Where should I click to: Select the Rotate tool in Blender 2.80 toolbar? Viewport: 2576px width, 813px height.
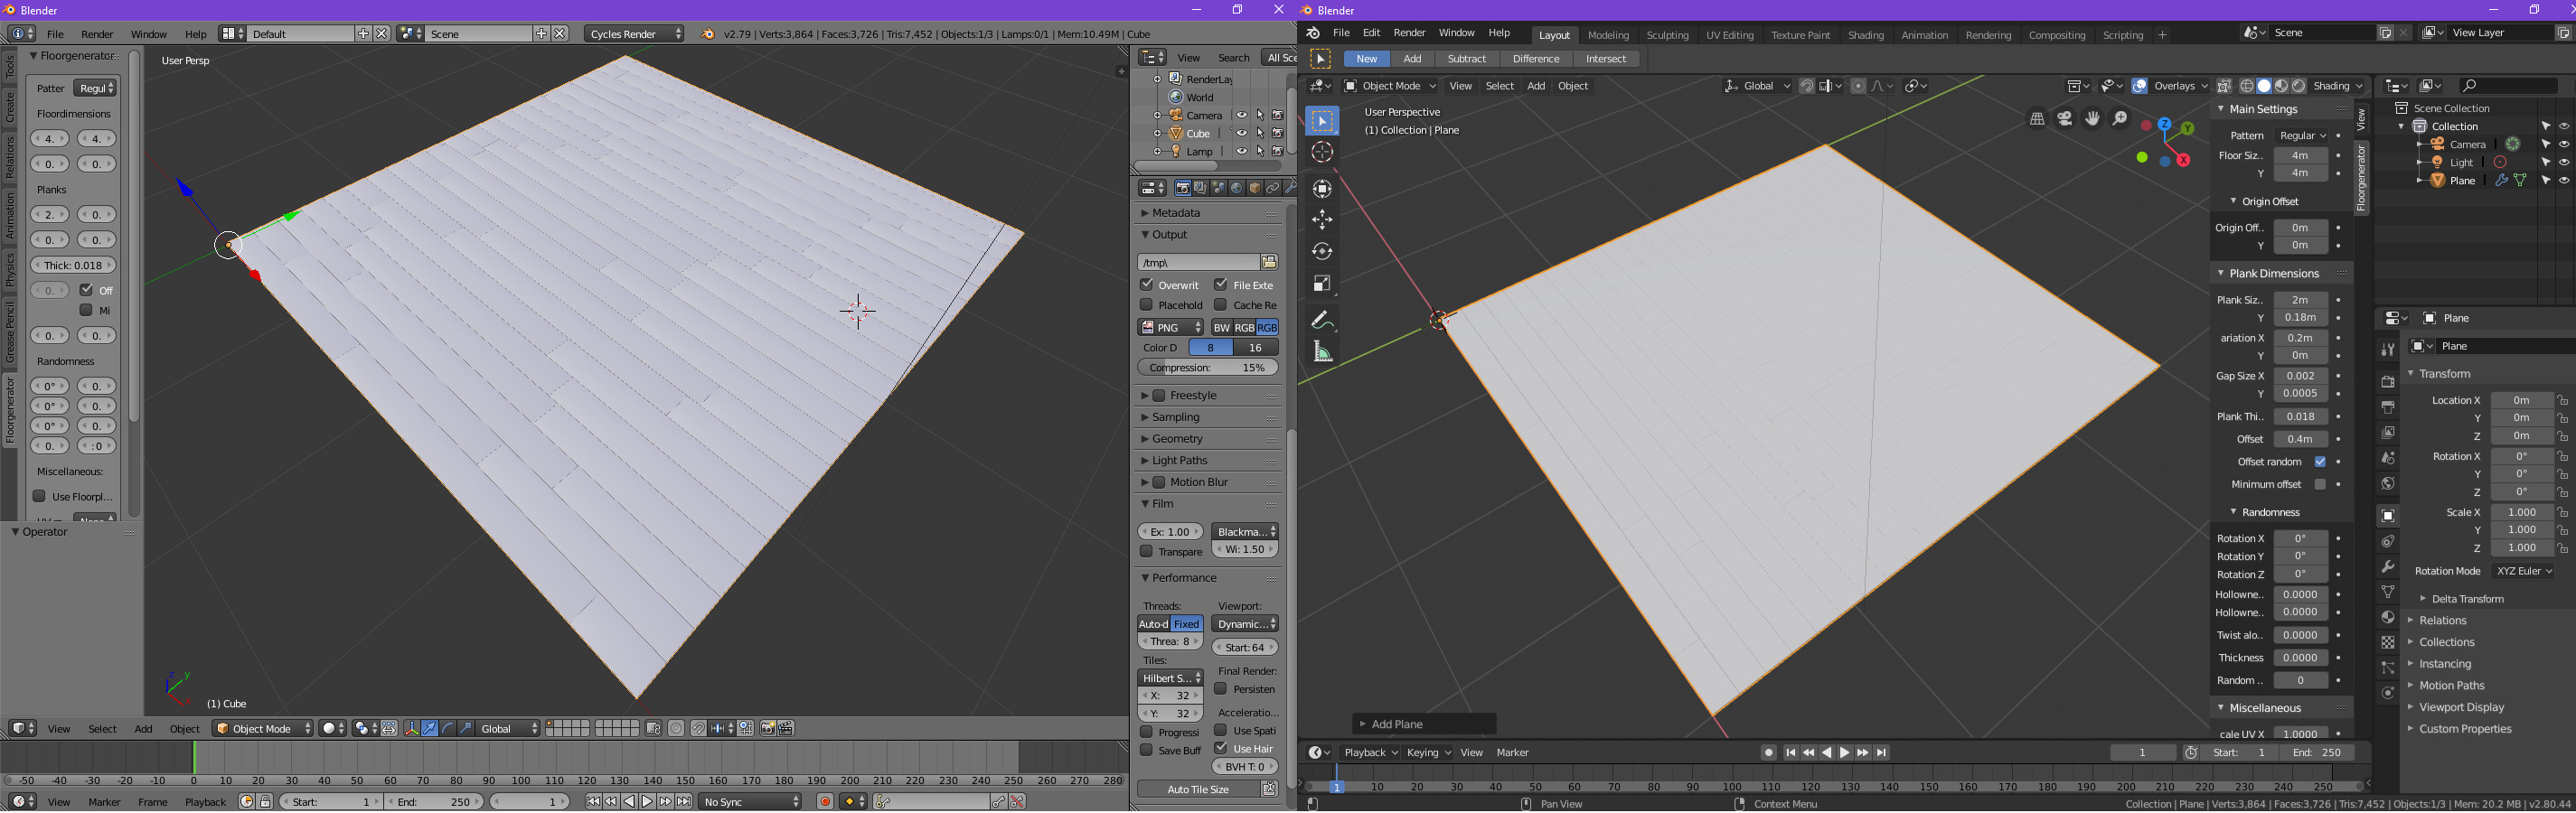tap(1322, 252)
